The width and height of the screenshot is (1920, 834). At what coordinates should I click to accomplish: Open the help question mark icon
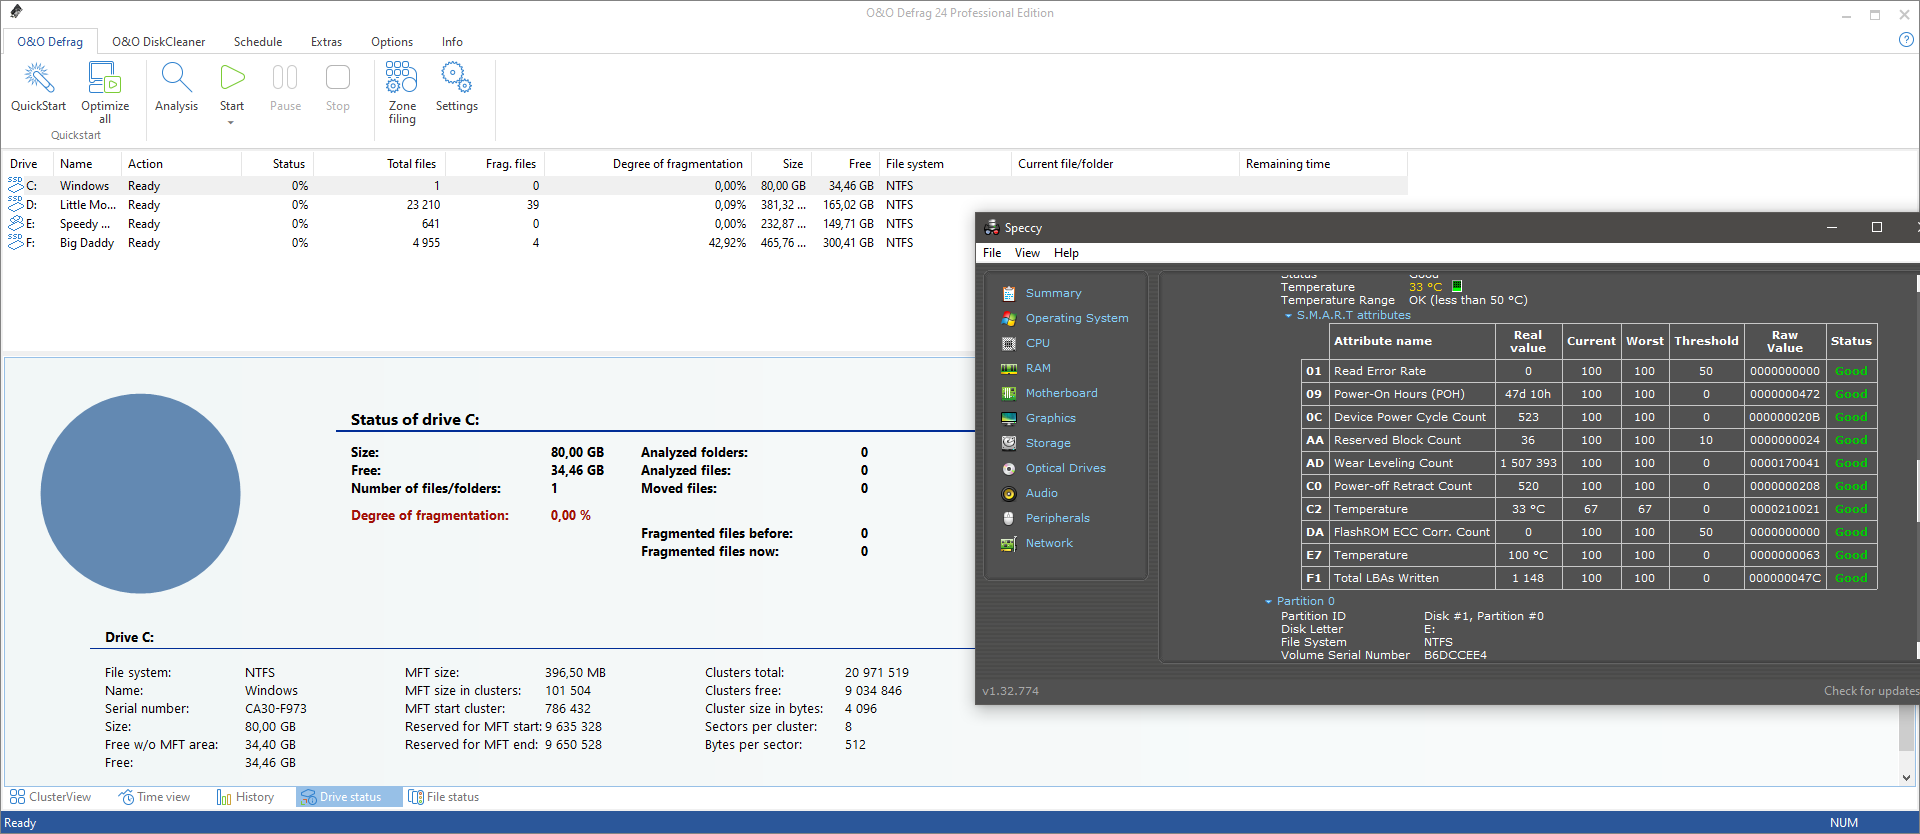click(x=1906, y=40)
